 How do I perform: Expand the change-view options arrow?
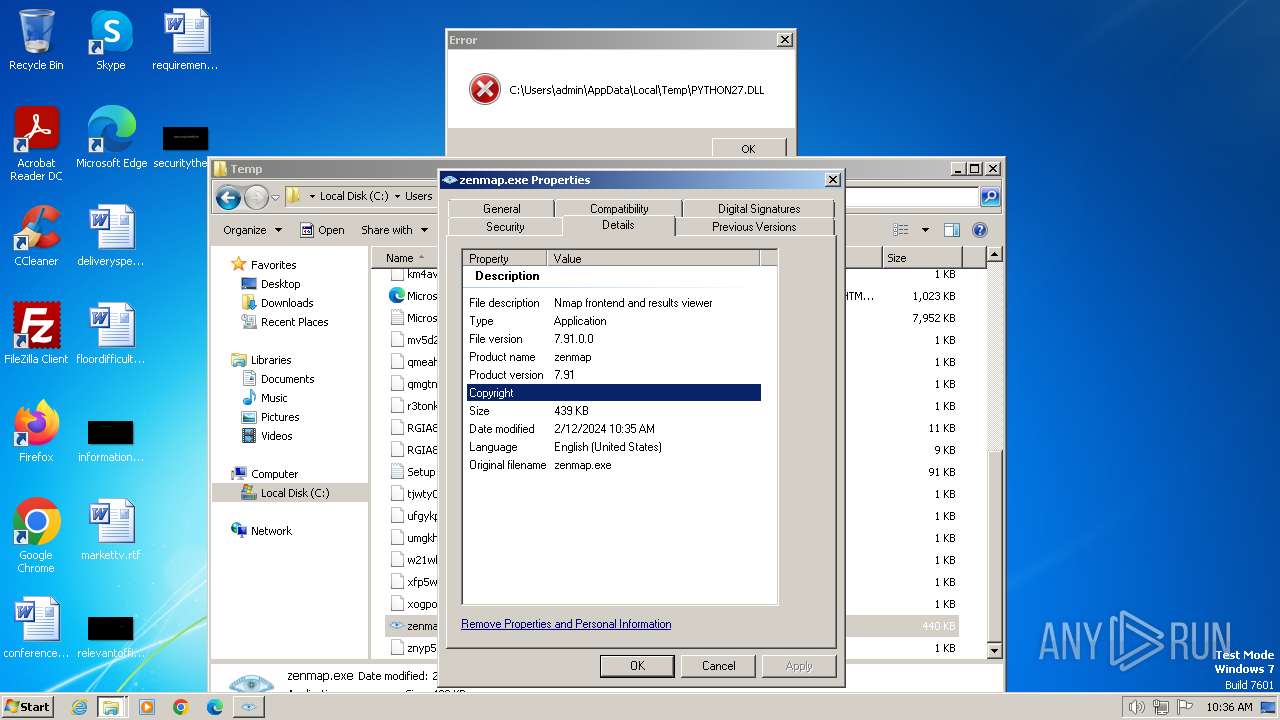click(x=925, y=230)
